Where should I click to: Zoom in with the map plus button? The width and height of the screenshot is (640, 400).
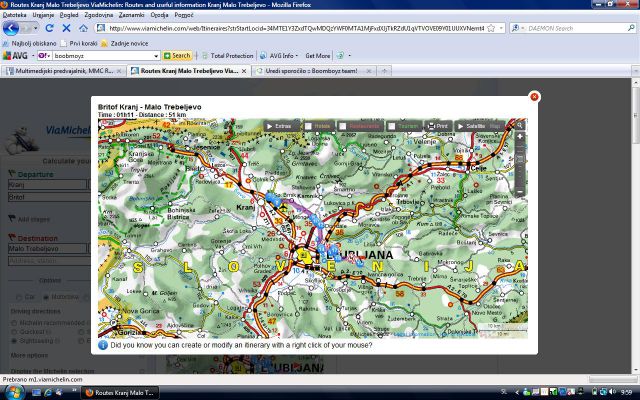[520, 137]
